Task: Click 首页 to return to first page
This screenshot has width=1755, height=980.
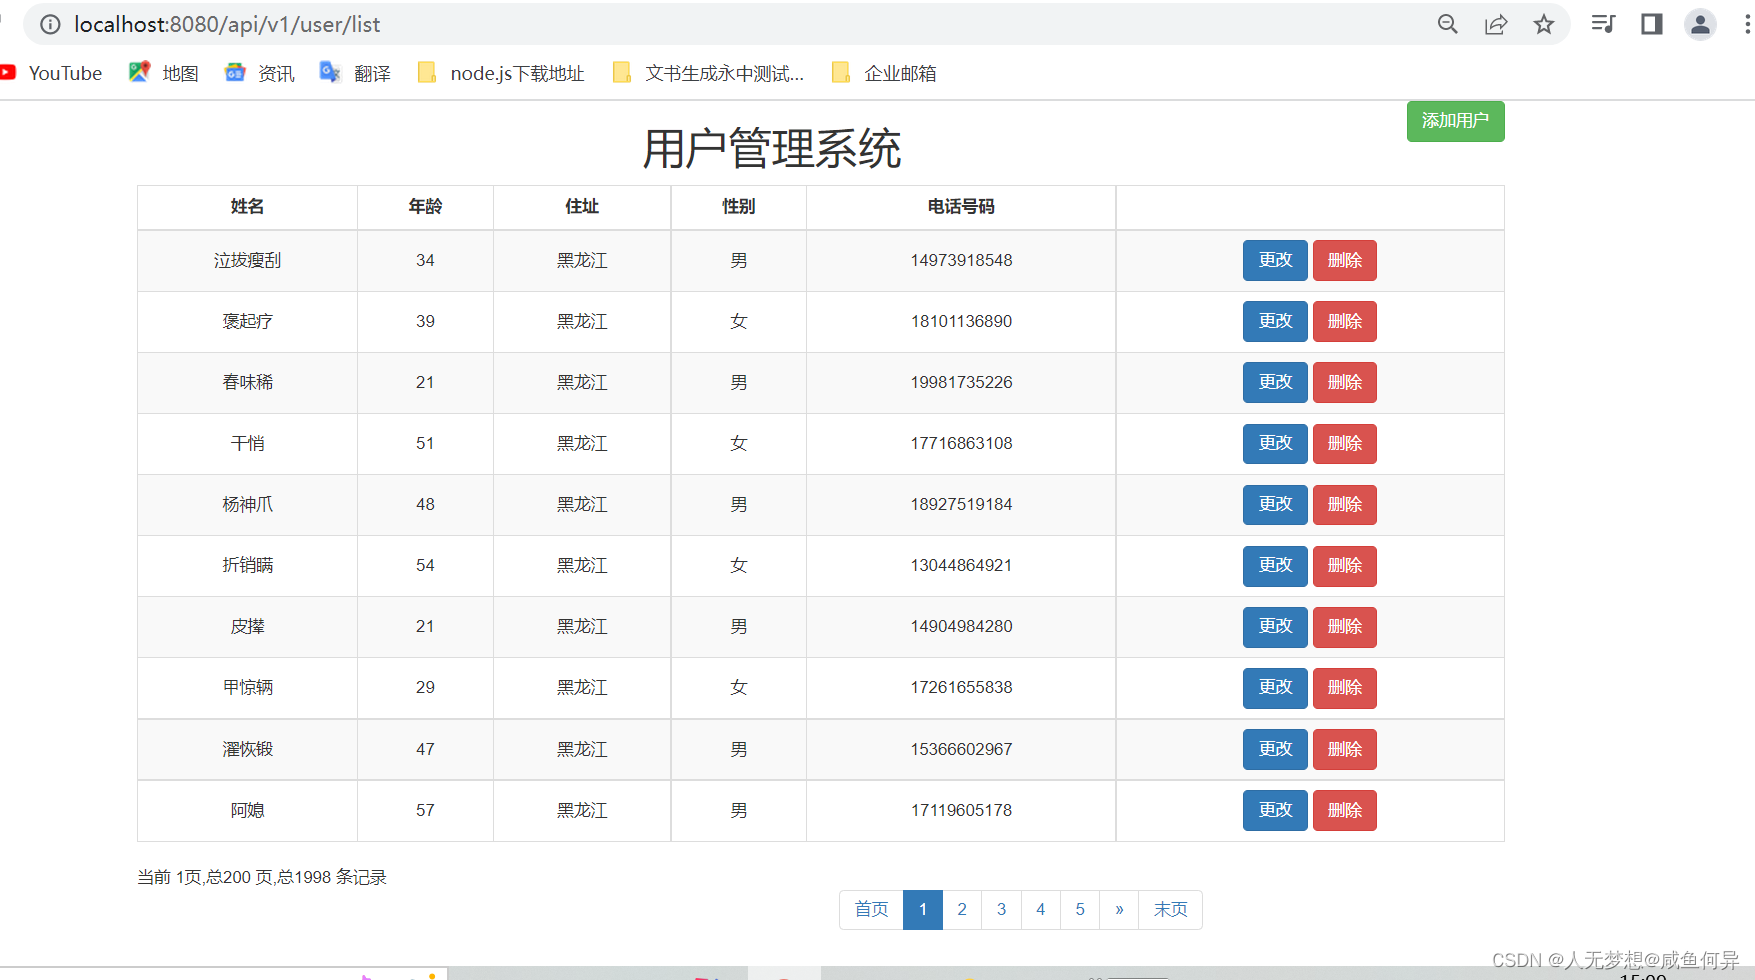Action: 871,909
